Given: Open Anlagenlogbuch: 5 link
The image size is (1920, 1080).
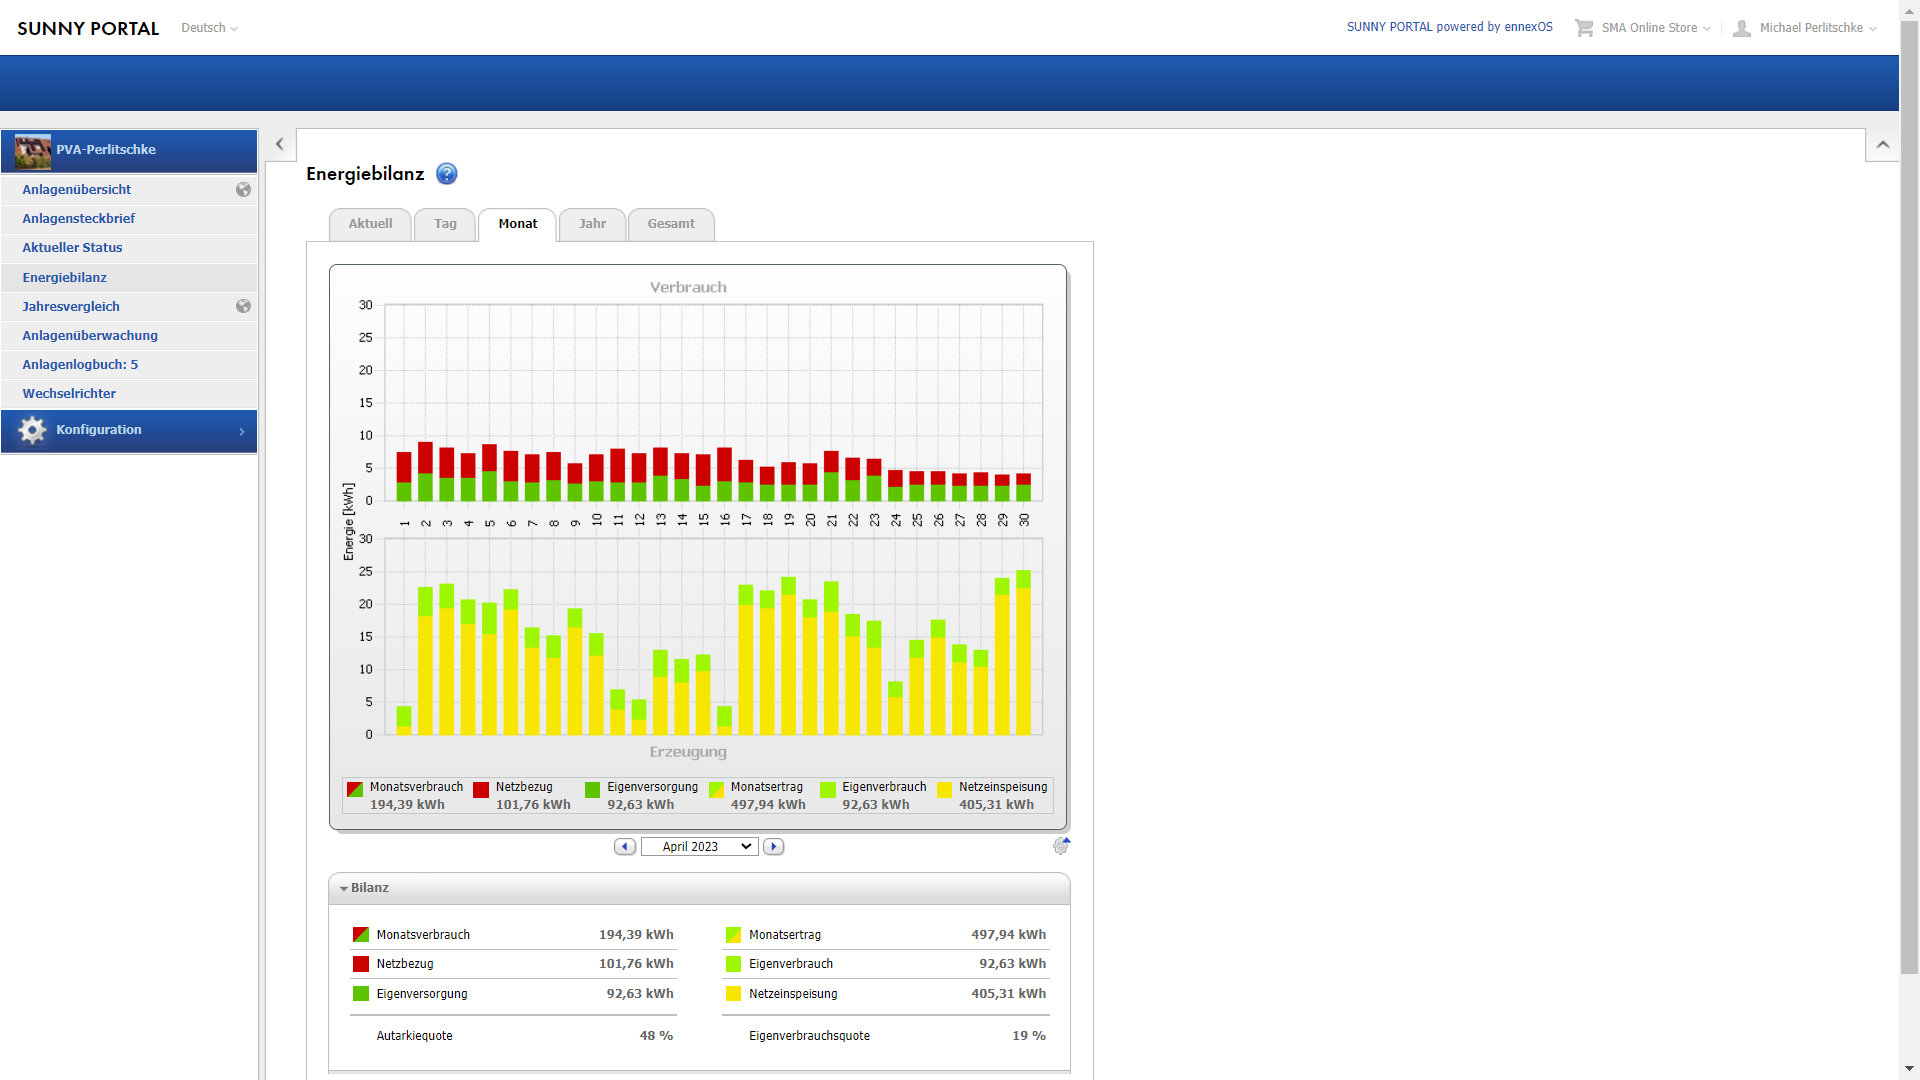Looking at the screenshot, I should [x=80, y=365].
